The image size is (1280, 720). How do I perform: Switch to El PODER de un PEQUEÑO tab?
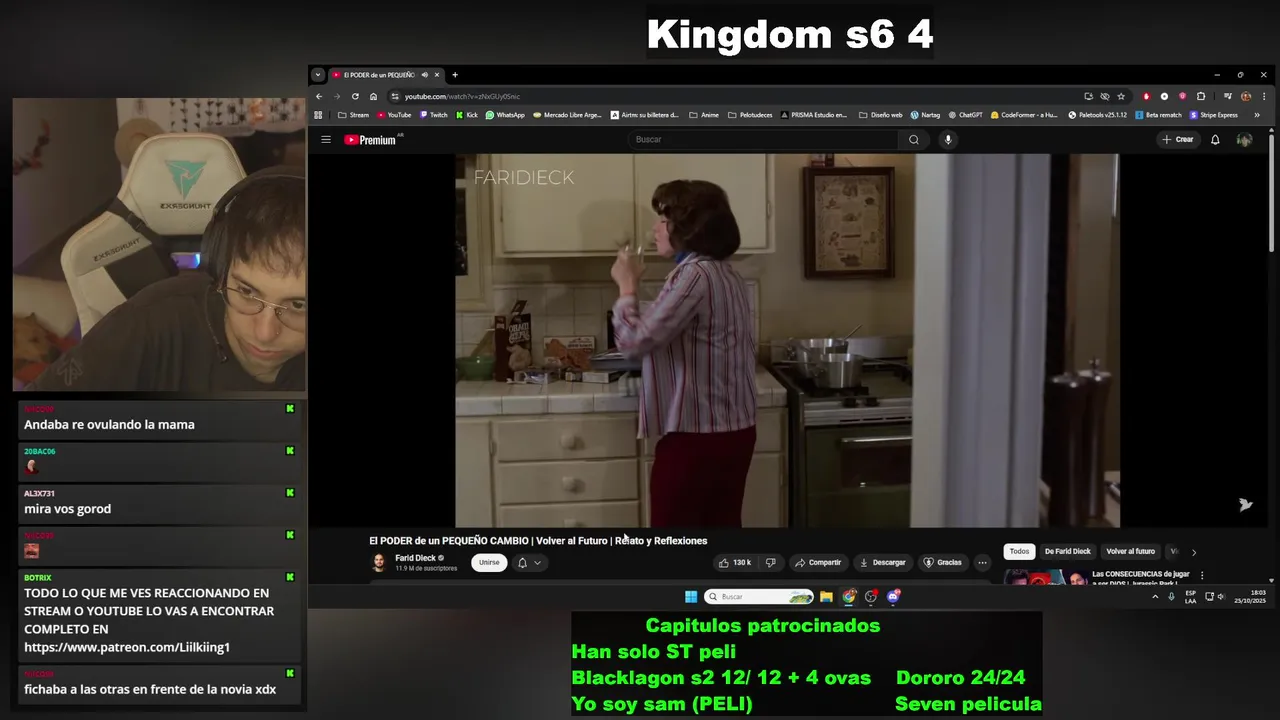click(379, 75)
